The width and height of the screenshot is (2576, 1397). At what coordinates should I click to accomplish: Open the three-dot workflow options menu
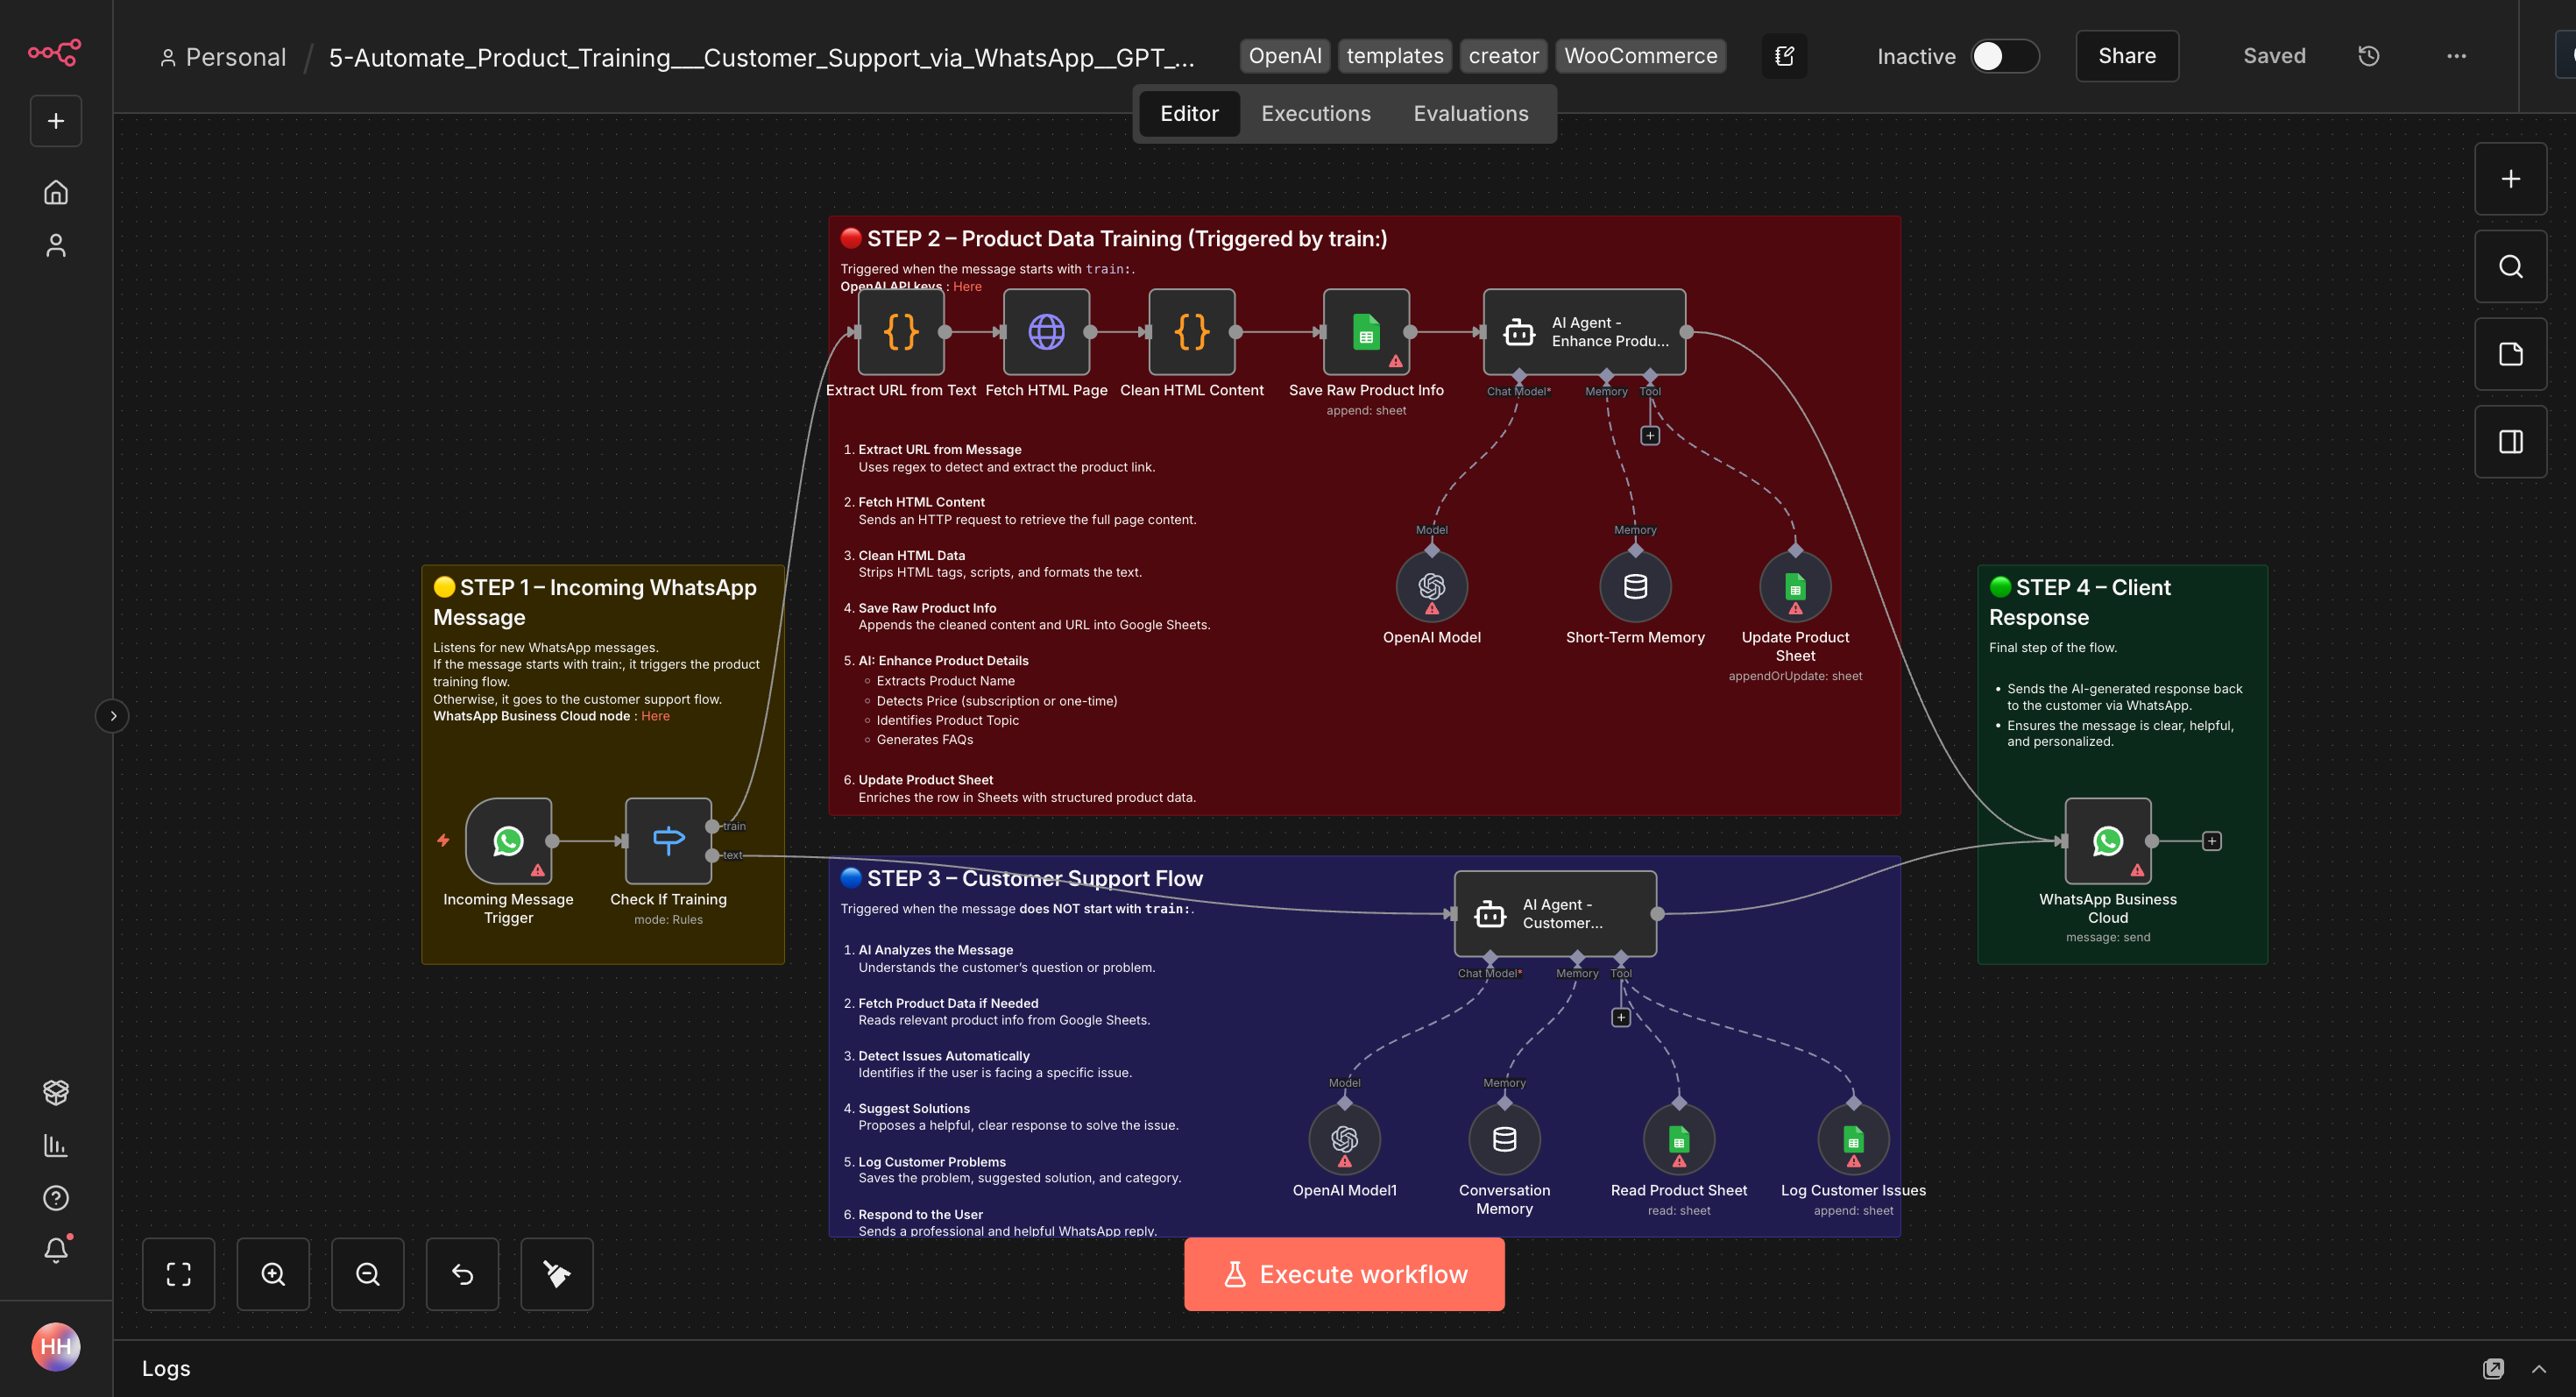[x=2456, y=56]
